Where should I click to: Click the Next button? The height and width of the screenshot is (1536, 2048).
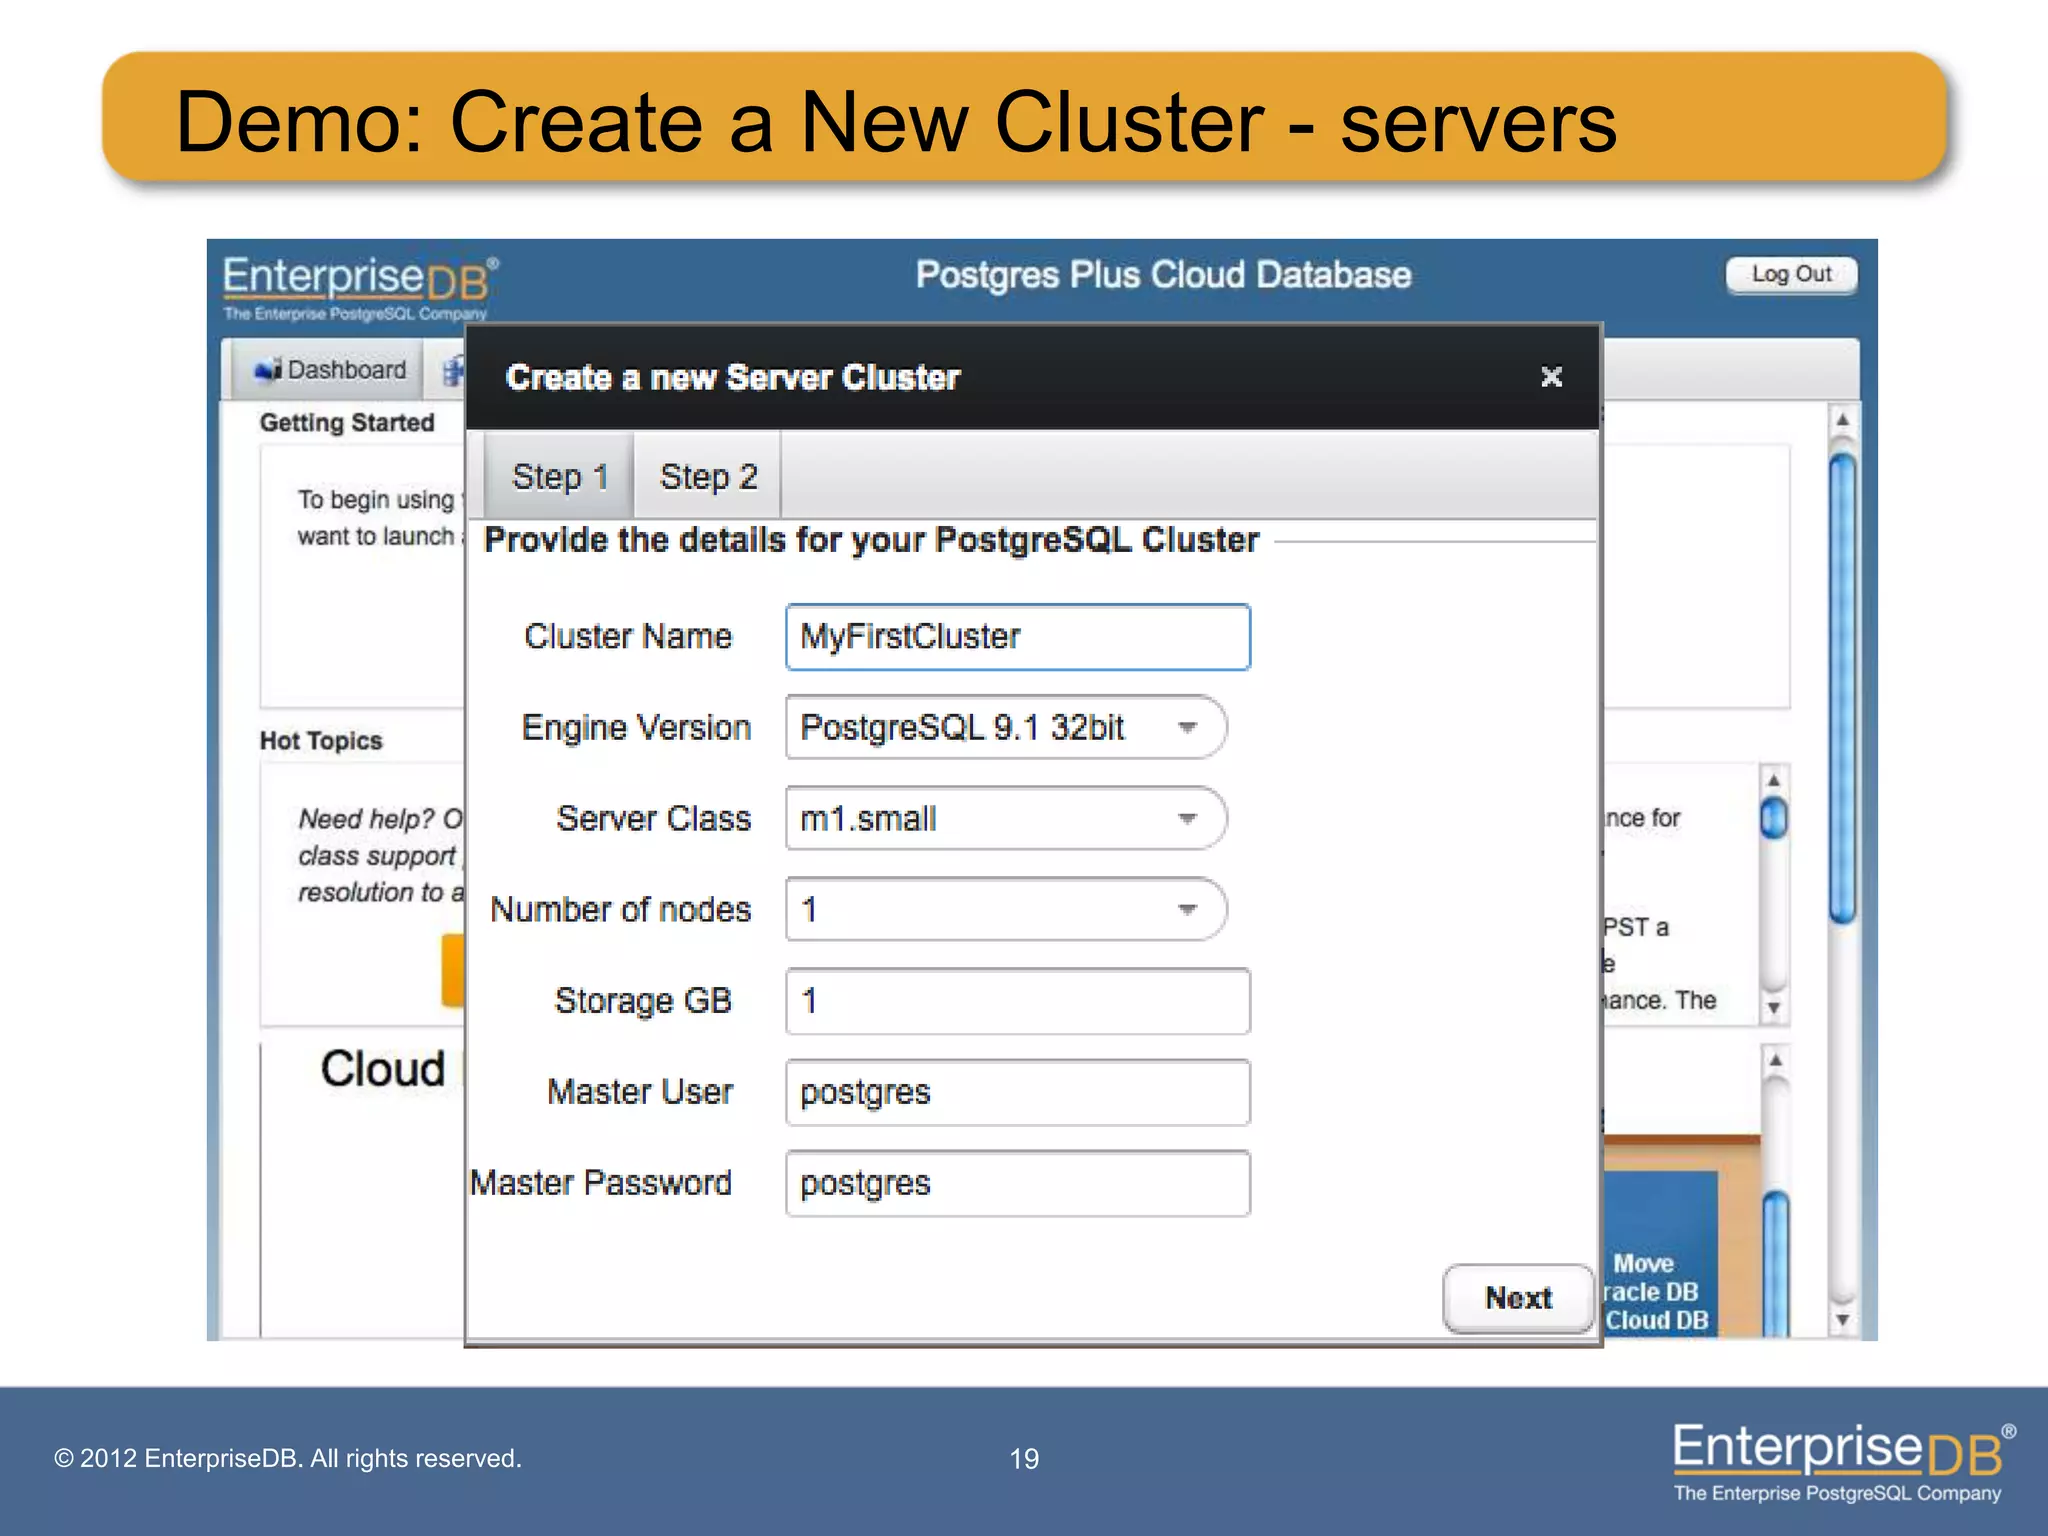pyautogui.click(x=1518, y=1298)
